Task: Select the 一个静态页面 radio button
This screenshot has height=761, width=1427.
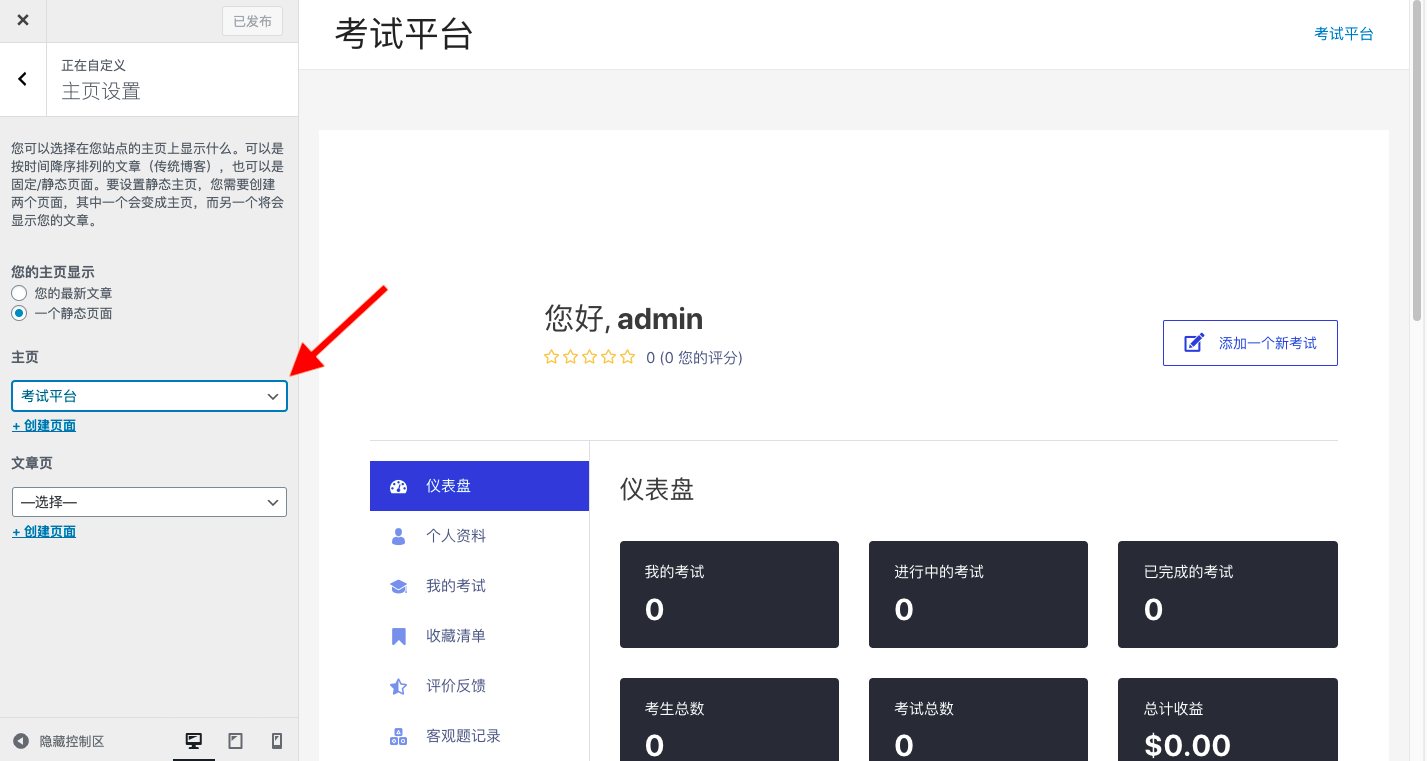Action: click(19, 313)
